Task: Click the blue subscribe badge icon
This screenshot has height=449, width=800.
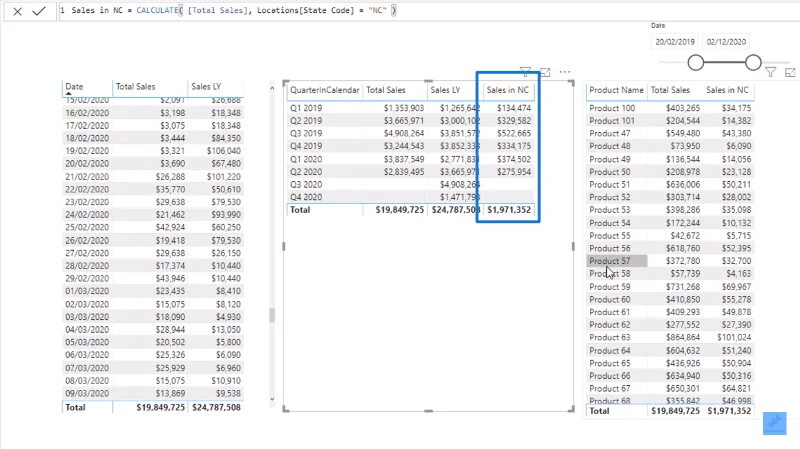Action: [774, 423]
